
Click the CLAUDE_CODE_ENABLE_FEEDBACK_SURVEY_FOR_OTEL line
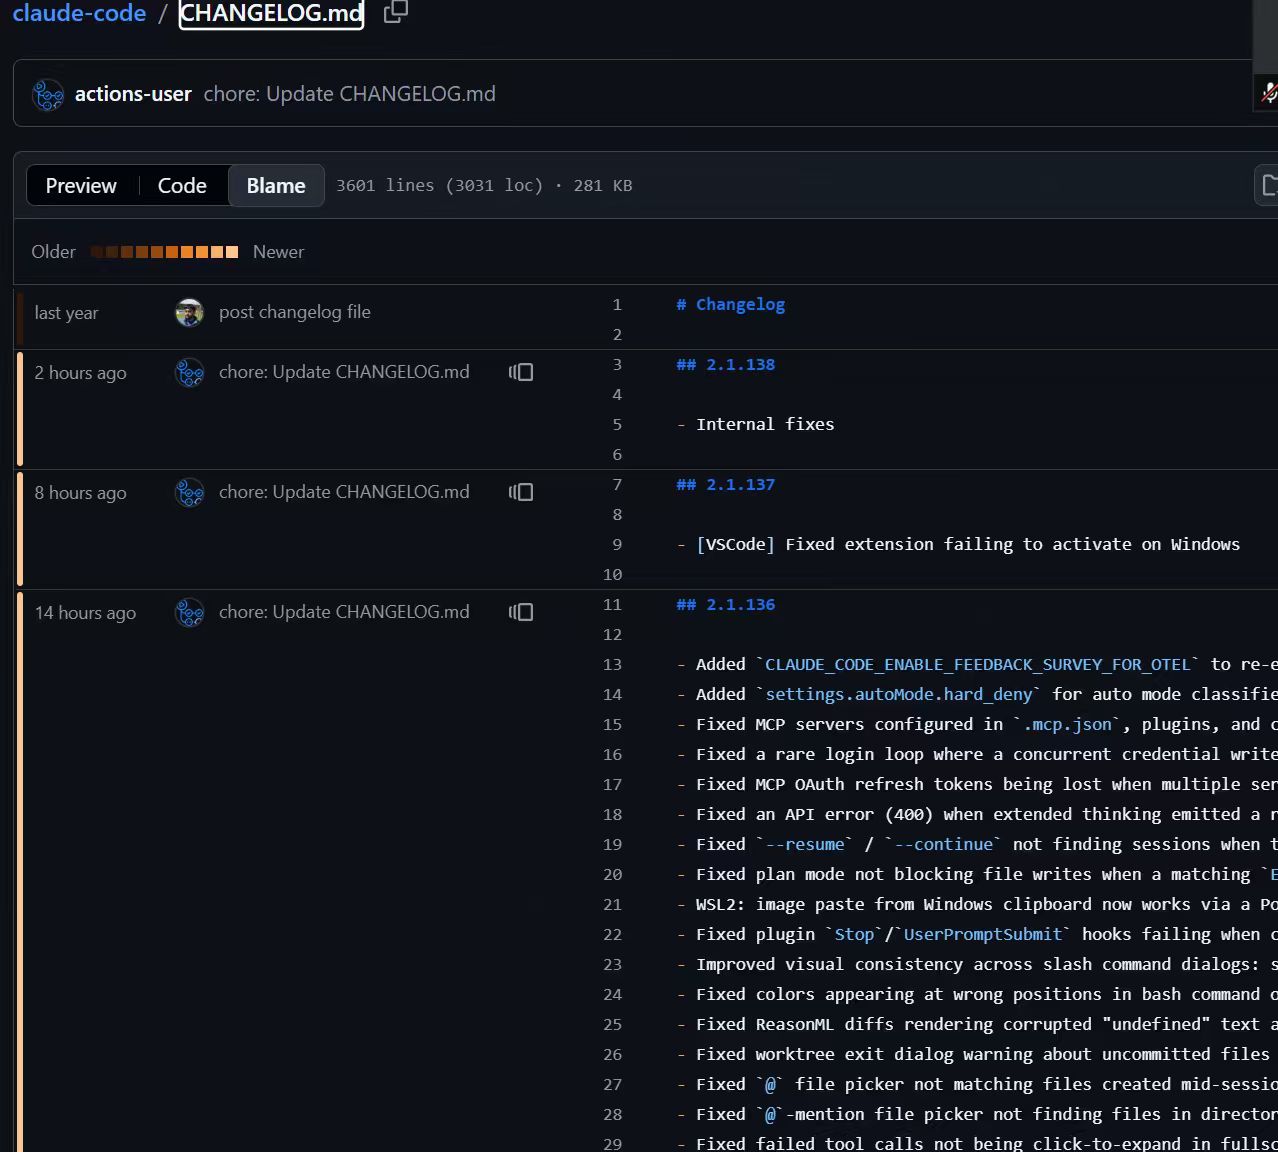976,665
